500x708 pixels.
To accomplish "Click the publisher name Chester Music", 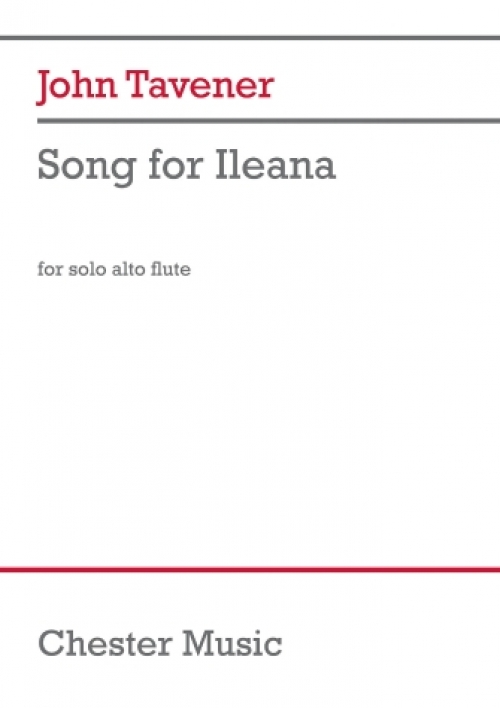I will tap(160, 643).
